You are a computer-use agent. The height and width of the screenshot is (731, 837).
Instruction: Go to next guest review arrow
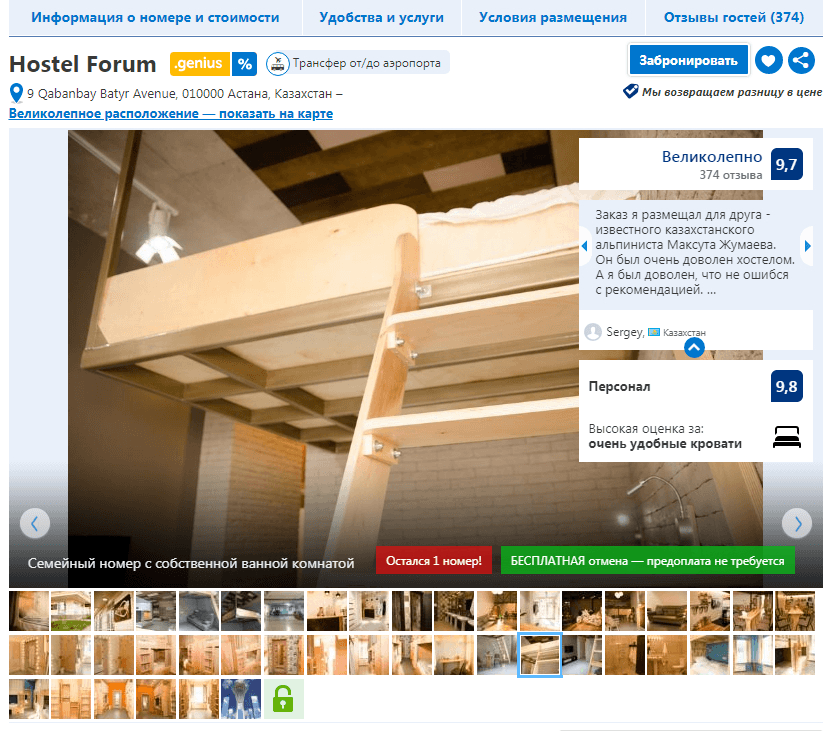click(x=807, y=246)
